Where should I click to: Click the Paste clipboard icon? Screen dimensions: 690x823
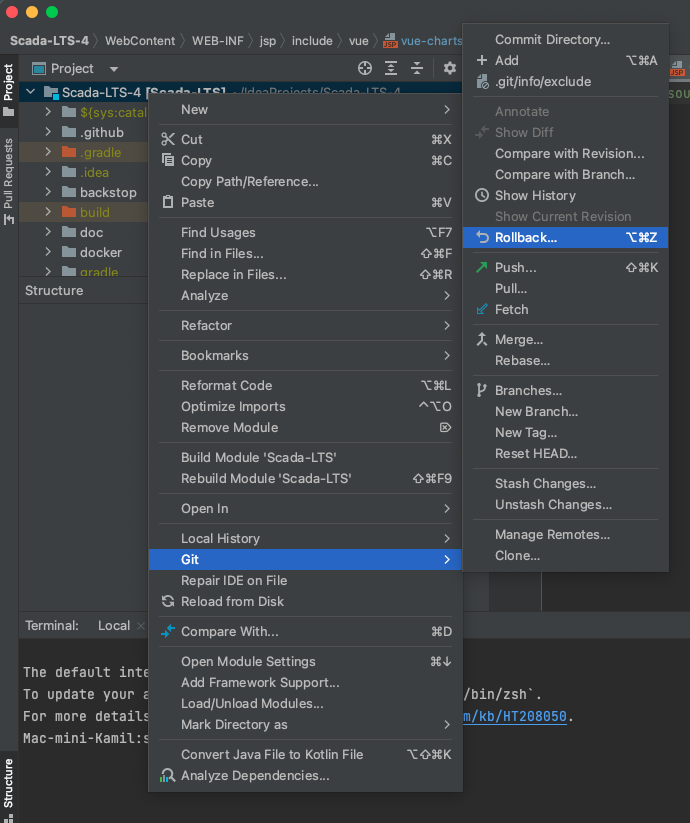(168, 202)
